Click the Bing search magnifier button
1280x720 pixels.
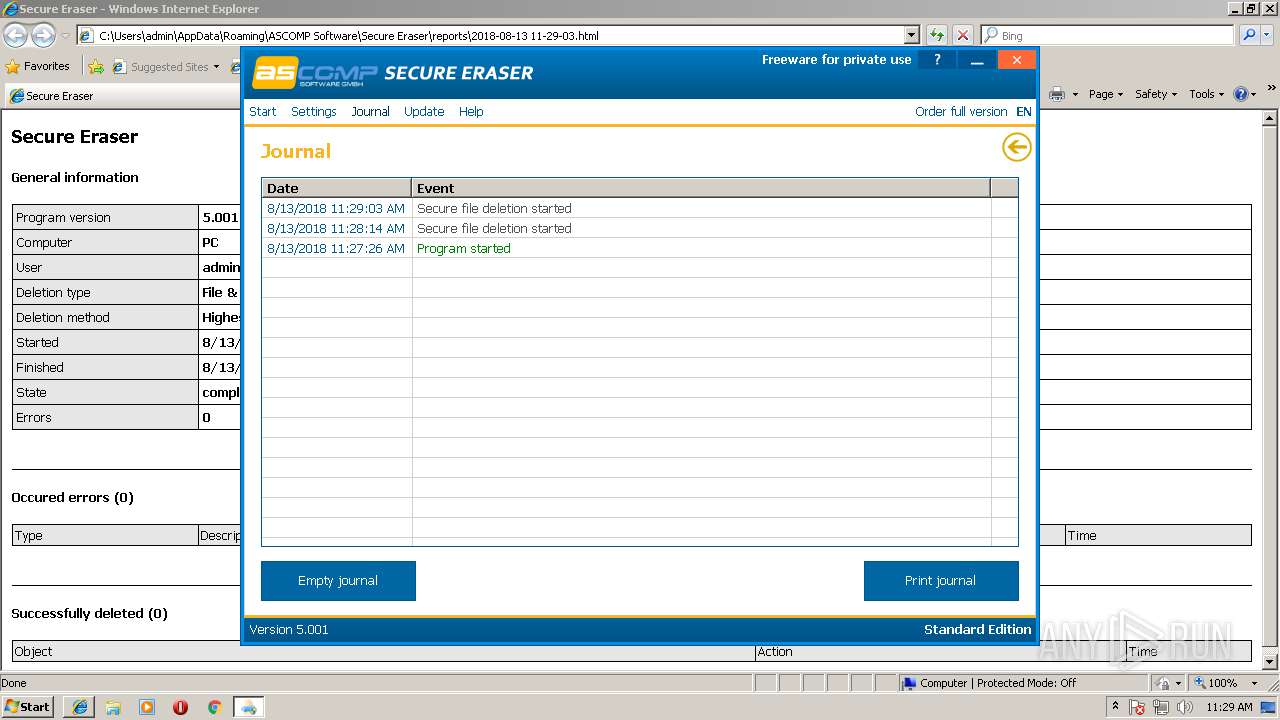pyautogui.click(x=1249, y=35)
